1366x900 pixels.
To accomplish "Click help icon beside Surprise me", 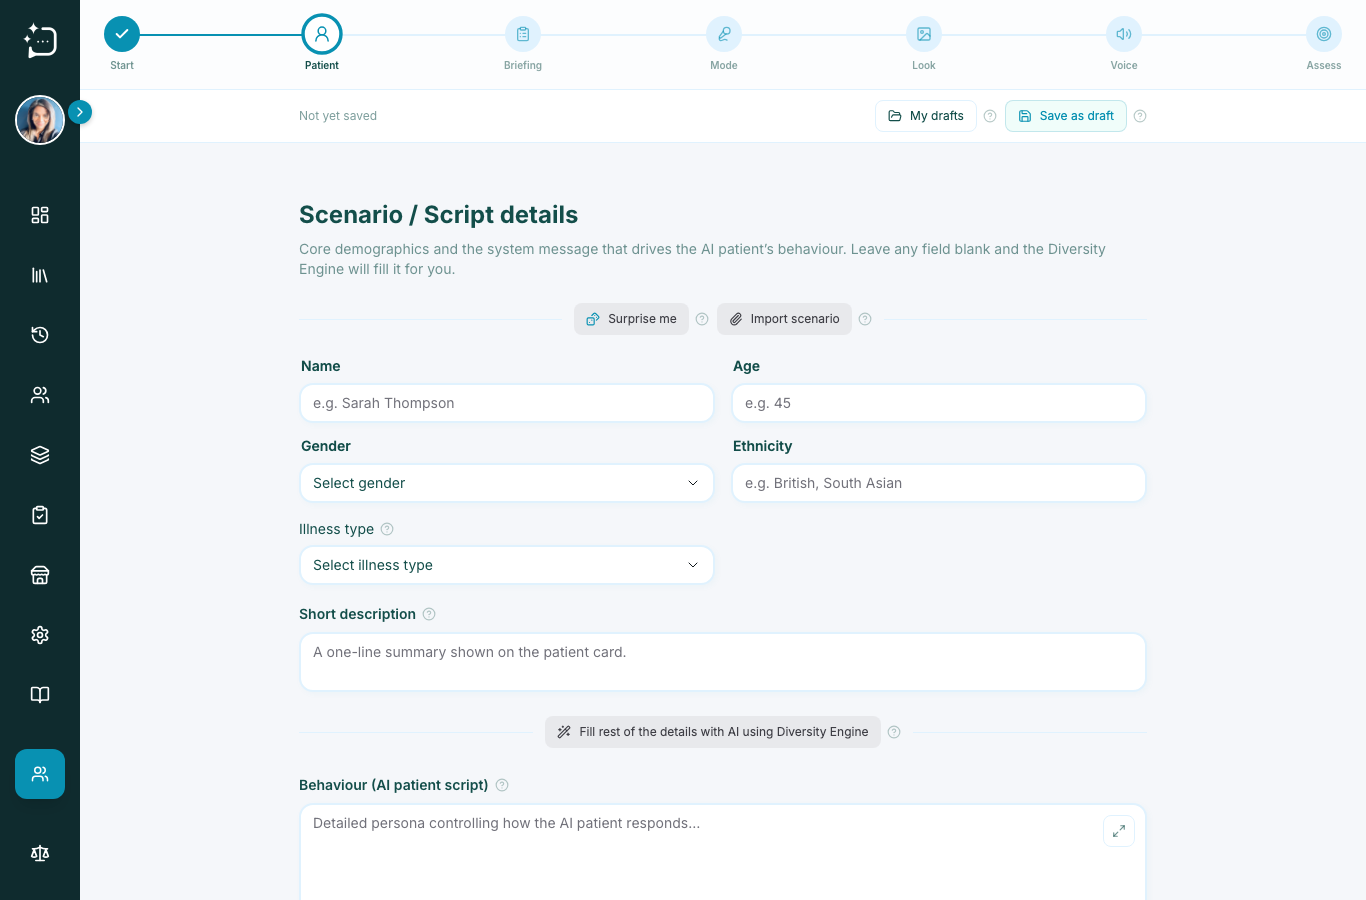I will pyautogui.click(x=702, y=319).
